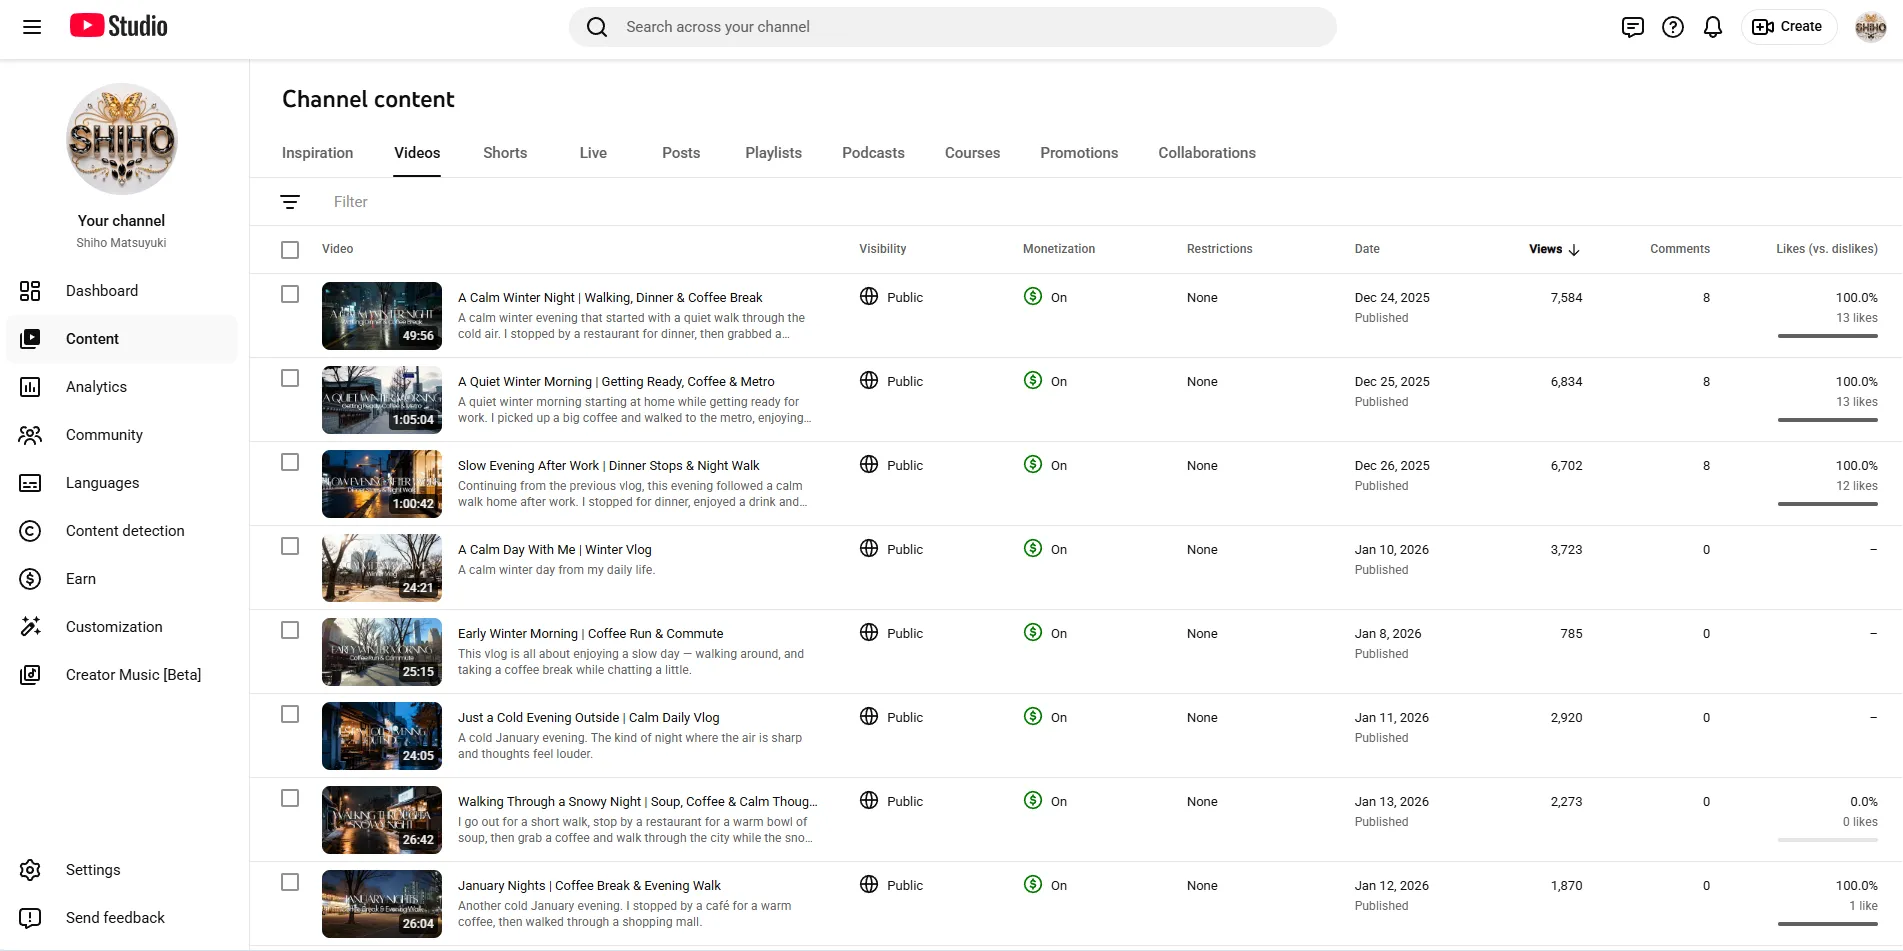This screenshot has height=951, width=1903.
Task: Click the filter lines icon
Action: click(x=290, y=202)
